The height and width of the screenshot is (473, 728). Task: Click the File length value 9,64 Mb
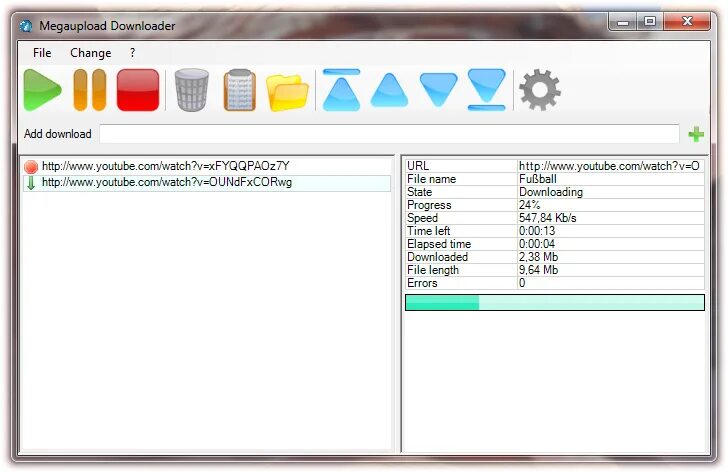pos(539,270)
